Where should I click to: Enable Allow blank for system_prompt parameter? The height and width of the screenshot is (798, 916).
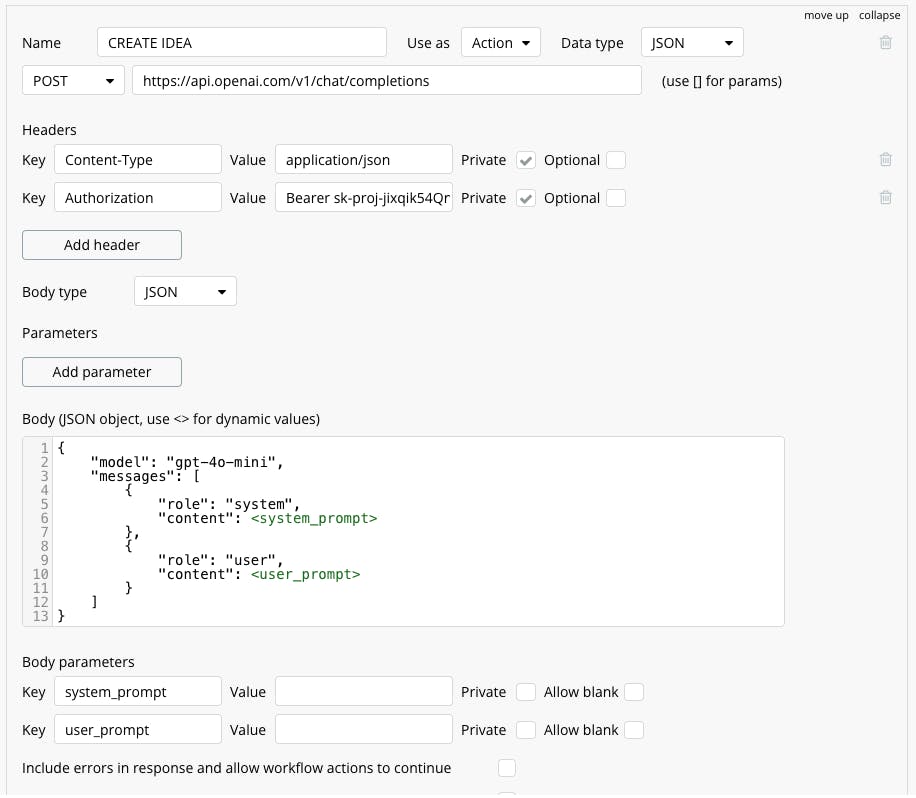tap(634, 692)
